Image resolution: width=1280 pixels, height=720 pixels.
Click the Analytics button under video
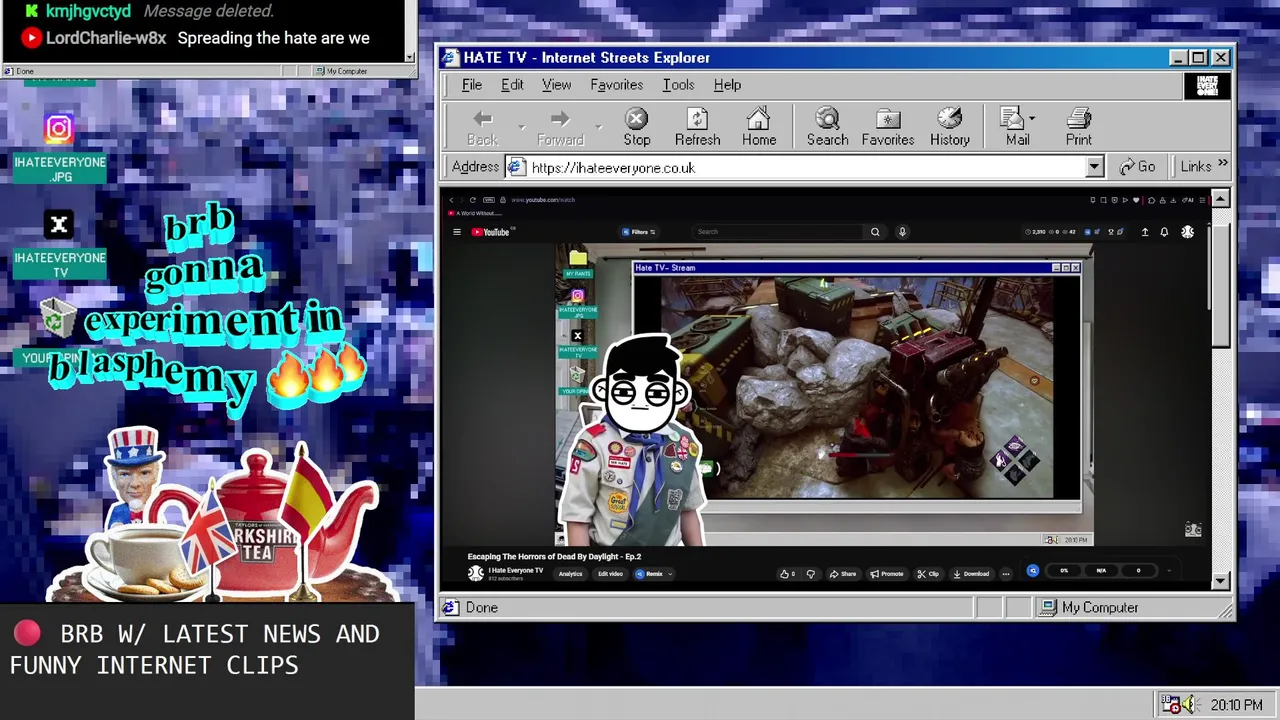click(x=570, y=574)
